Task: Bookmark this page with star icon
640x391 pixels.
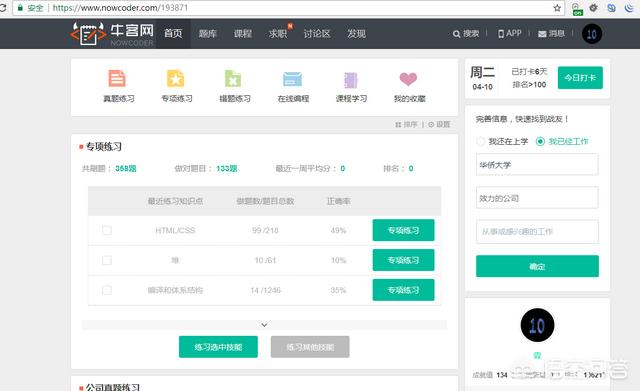Action: pos(557,8)
